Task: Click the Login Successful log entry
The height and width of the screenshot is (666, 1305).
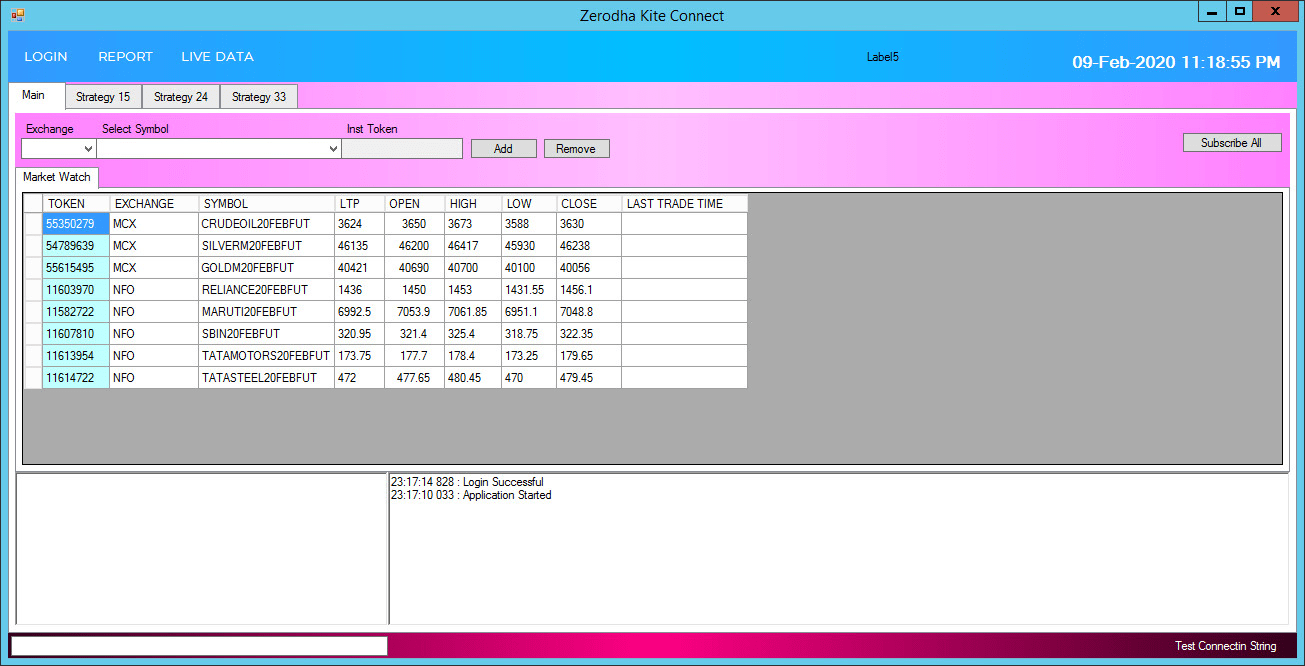Action: click(x=467, y=482)
